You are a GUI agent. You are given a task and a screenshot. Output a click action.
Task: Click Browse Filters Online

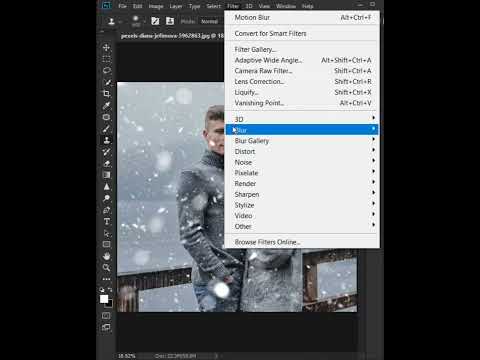point(302,242)
